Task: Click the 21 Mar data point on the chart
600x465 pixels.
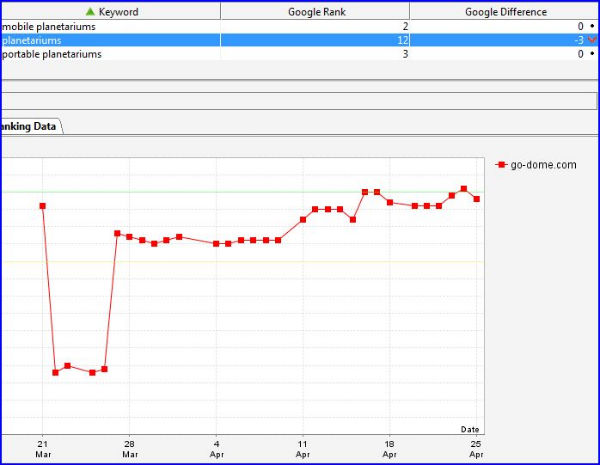Action: pos(42,206)
